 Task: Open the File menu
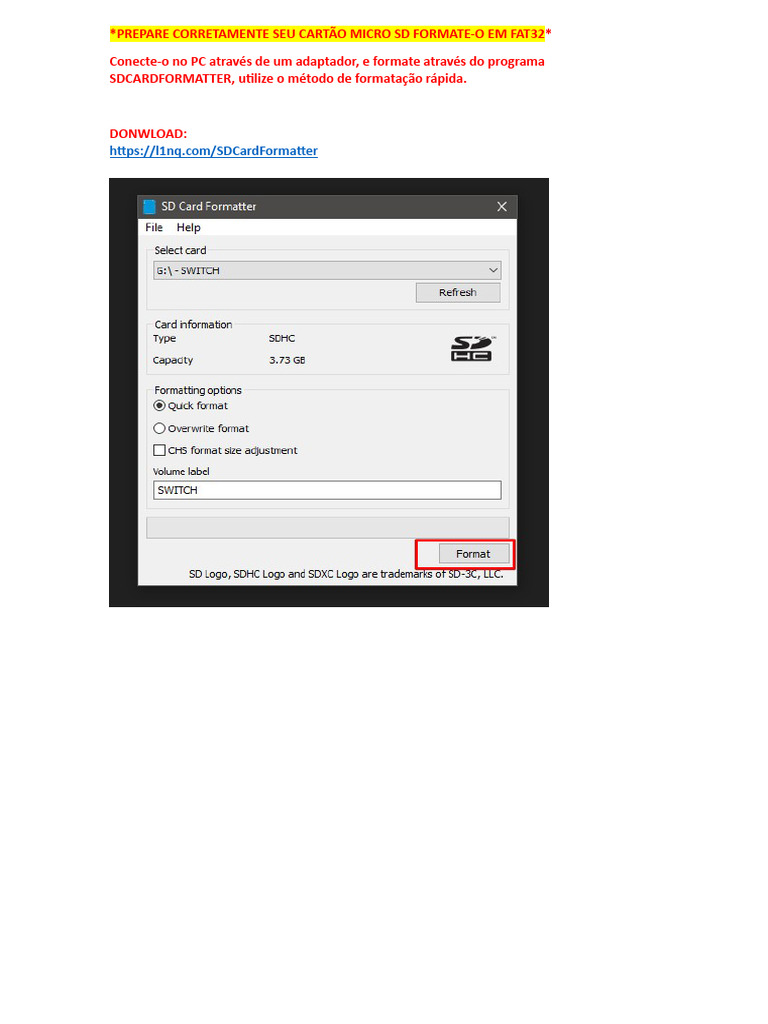click(x=154, y=227)
